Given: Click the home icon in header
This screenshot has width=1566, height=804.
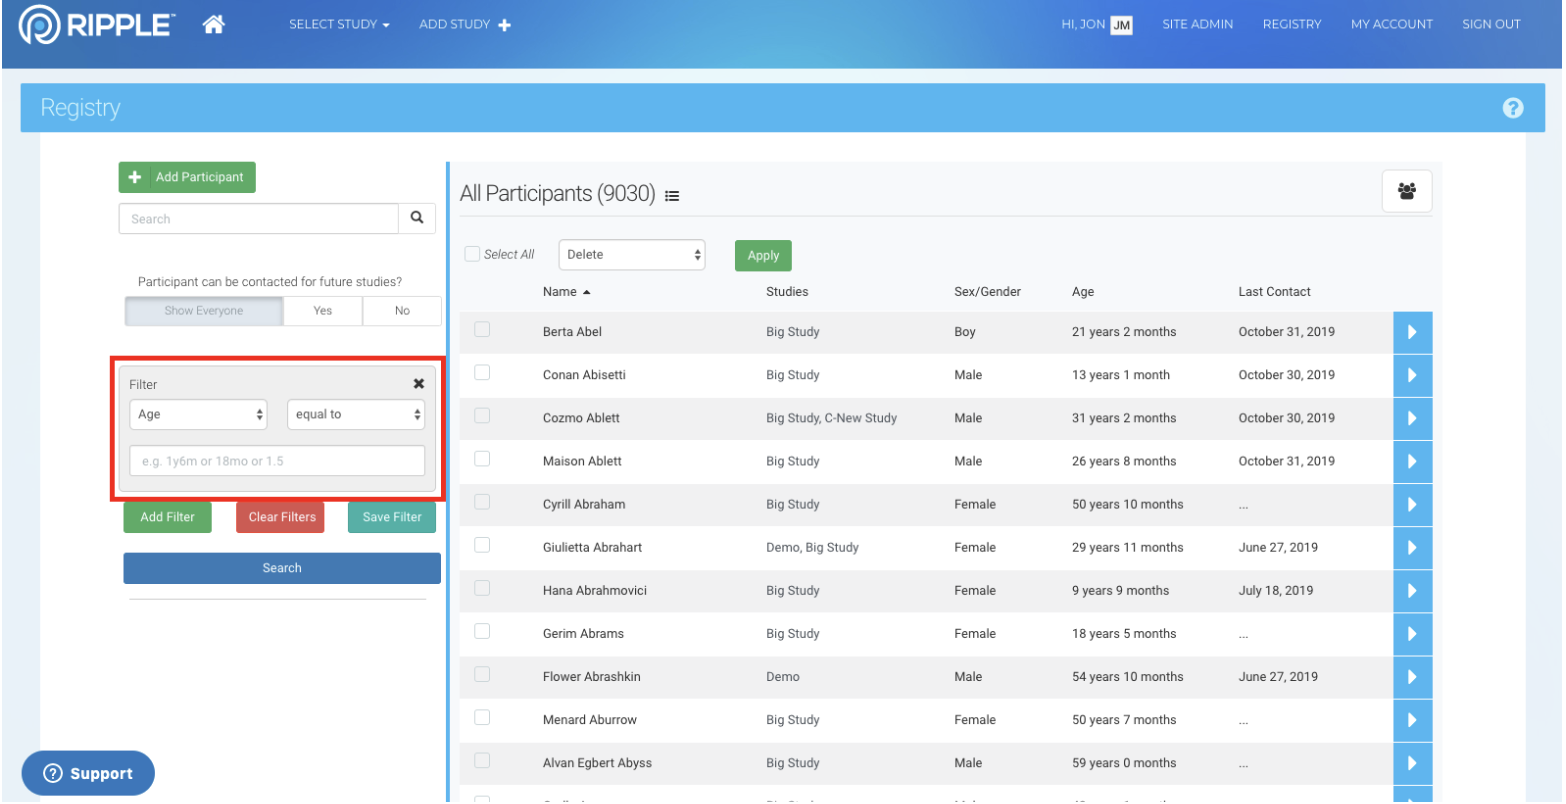Looking at the screenshot, I should click(213, 25).
